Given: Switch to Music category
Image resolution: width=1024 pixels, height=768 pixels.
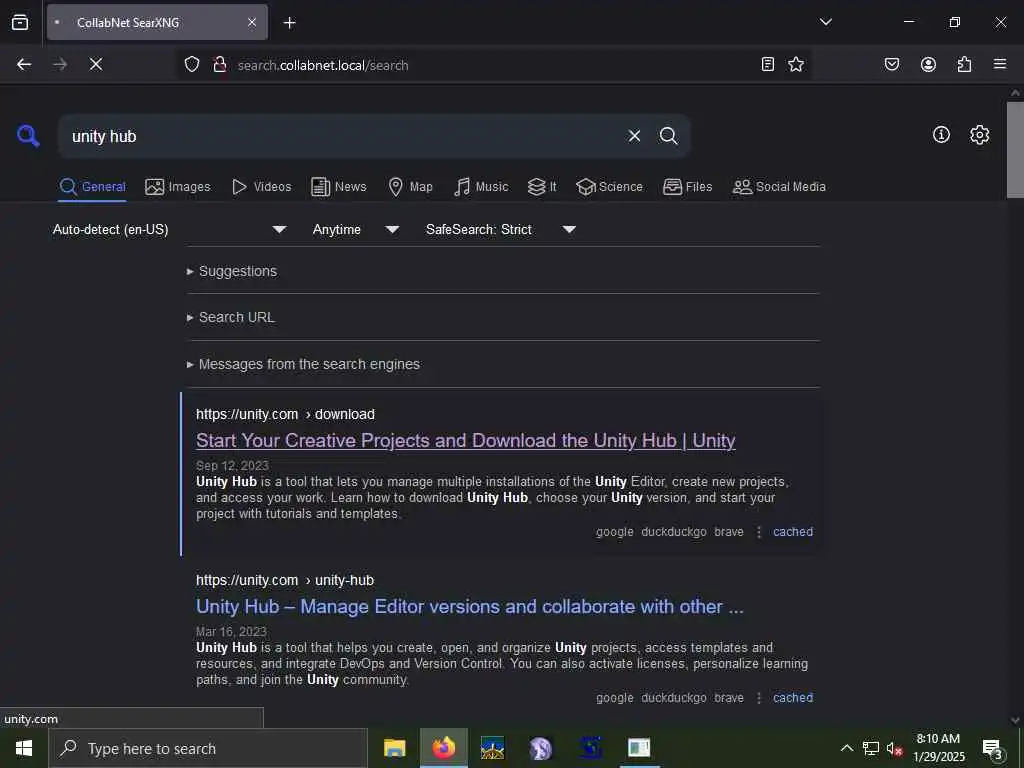Looking at the screenshot, I should click(481, 187).
